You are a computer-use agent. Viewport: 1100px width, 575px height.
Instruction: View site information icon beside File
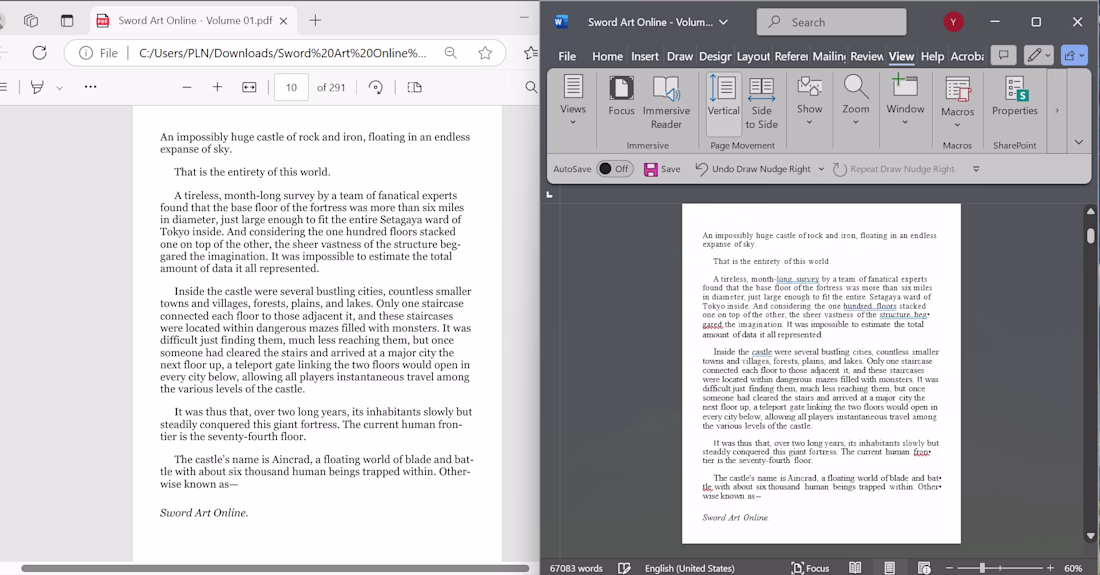[86, 53]
